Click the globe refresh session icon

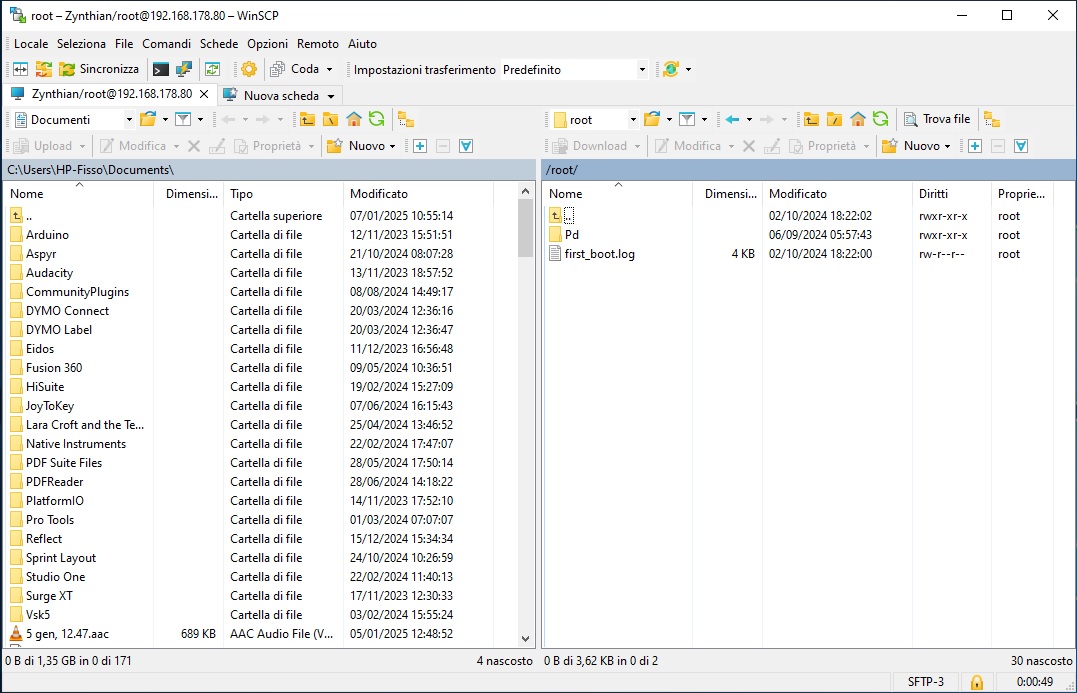coord(670,69)
